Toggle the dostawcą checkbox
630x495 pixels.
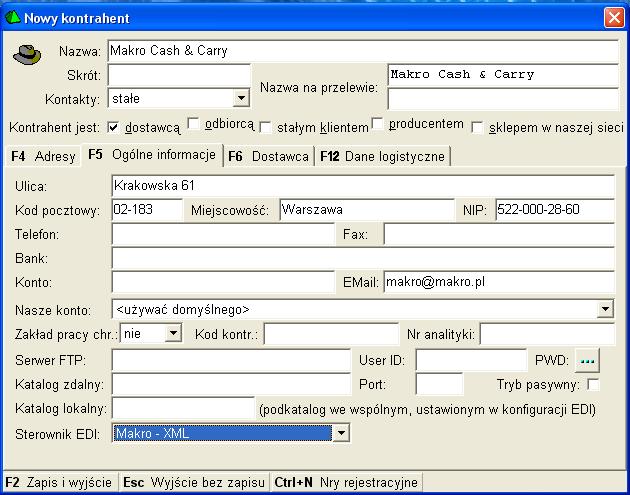(113, 128)
